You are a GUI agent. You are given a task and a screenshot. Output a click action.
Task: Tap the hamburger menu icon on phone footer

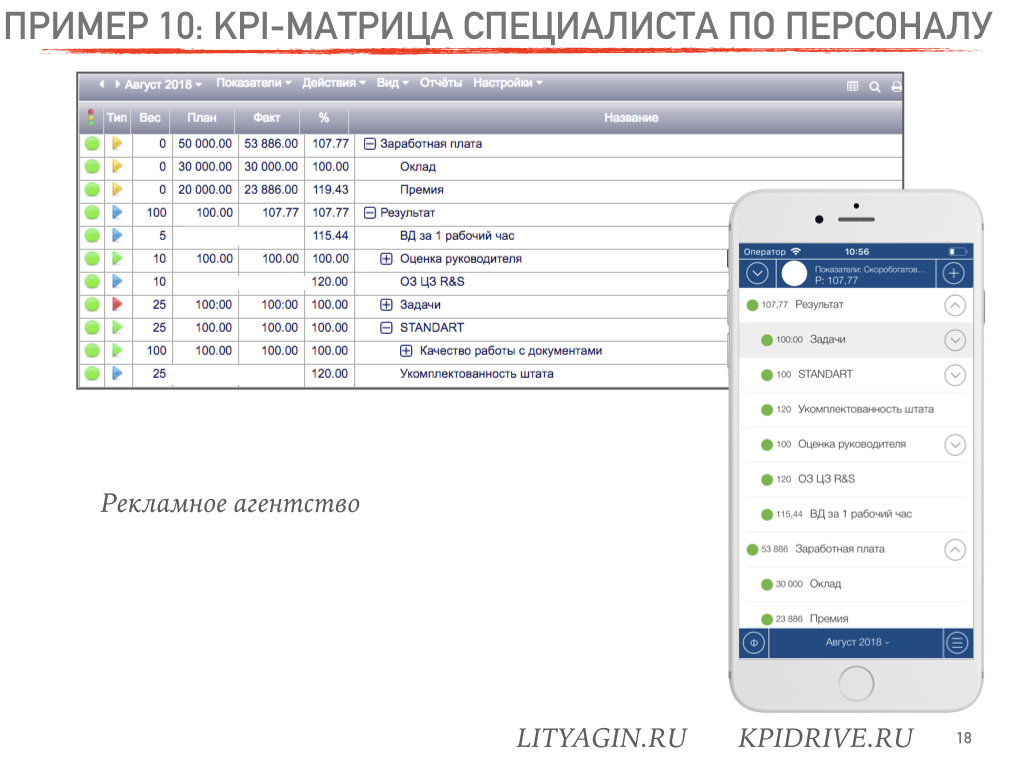pyautogui.click(x=957, y=643)
